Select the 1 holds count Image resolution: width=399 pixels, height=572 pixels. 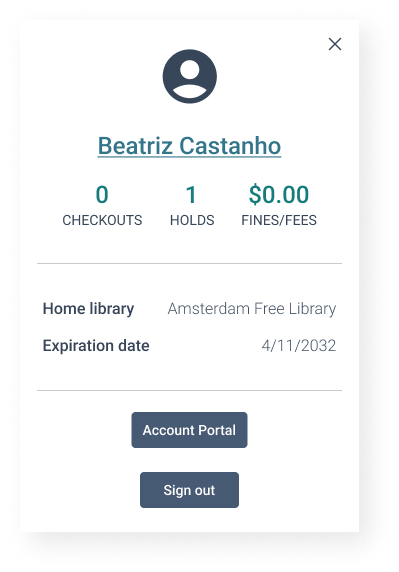coord(192,194)
